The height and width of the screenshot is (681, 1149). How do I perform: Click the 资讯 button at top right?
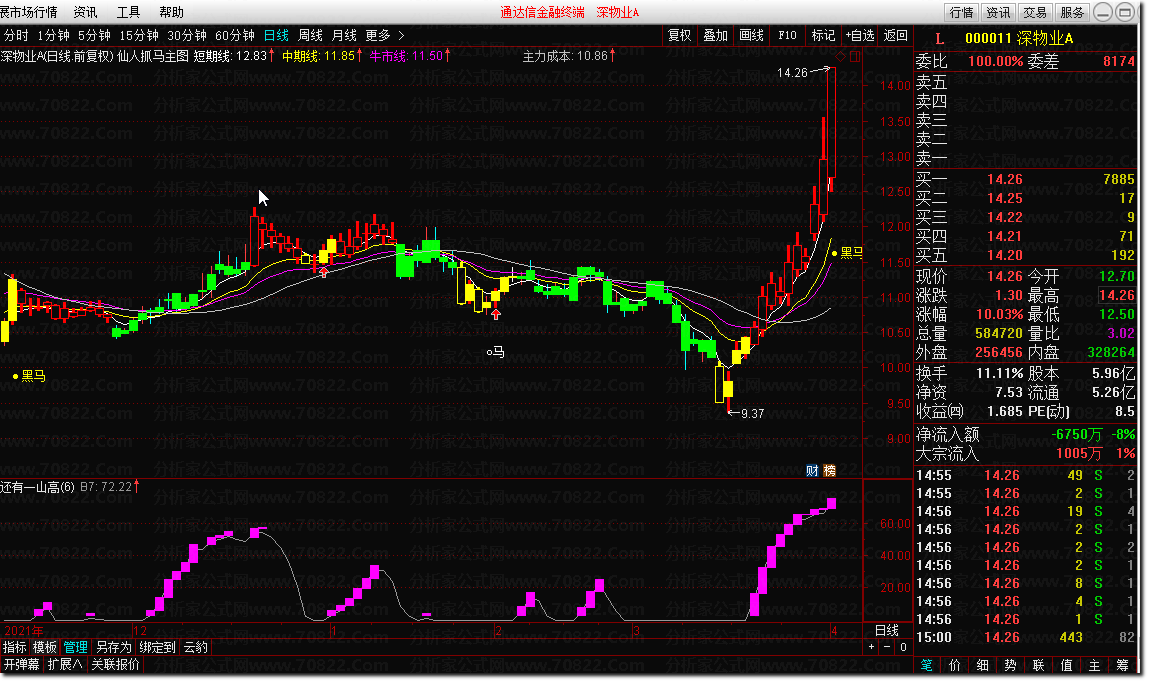pyautogui.click(x=997, y=12)
